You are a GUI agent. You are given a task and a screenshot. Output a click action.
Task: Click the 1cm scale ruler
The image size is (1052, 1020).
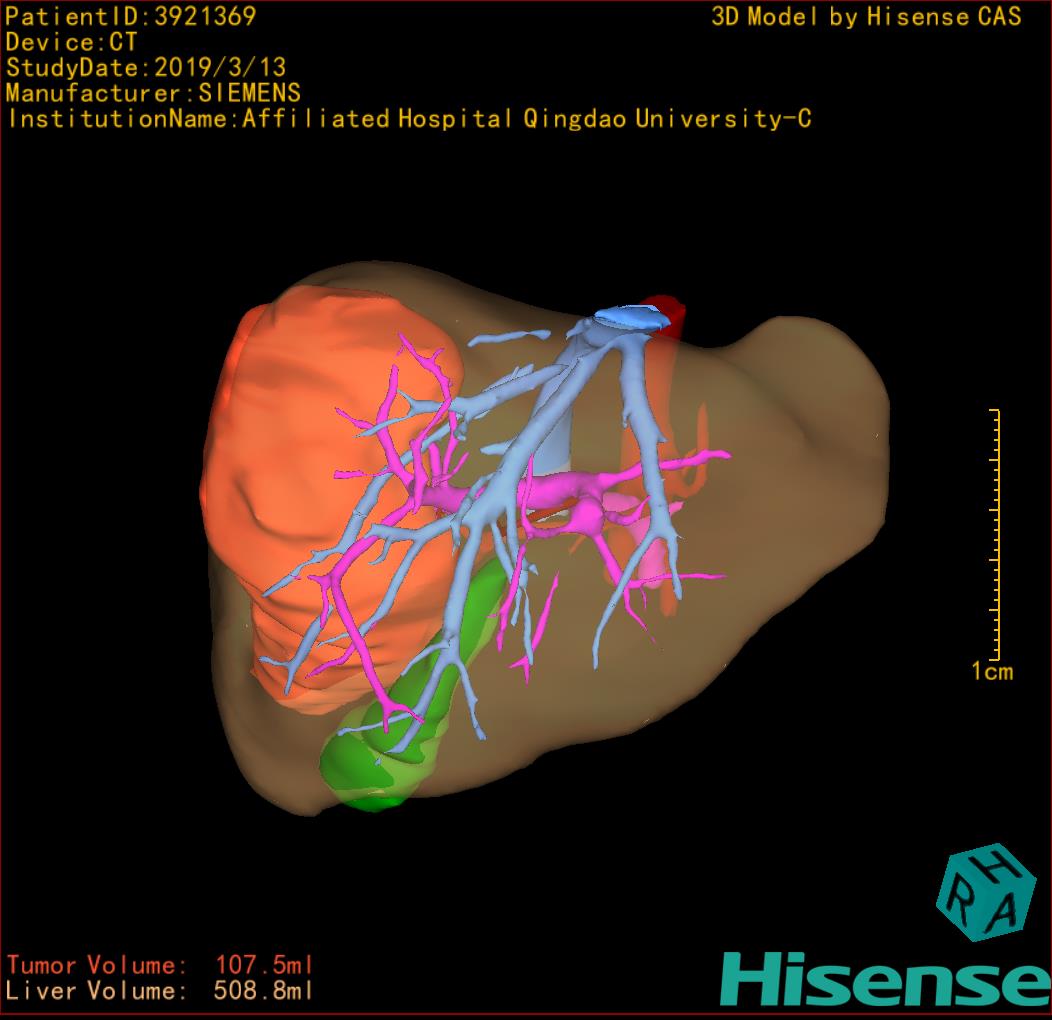[x=996, y=534]
